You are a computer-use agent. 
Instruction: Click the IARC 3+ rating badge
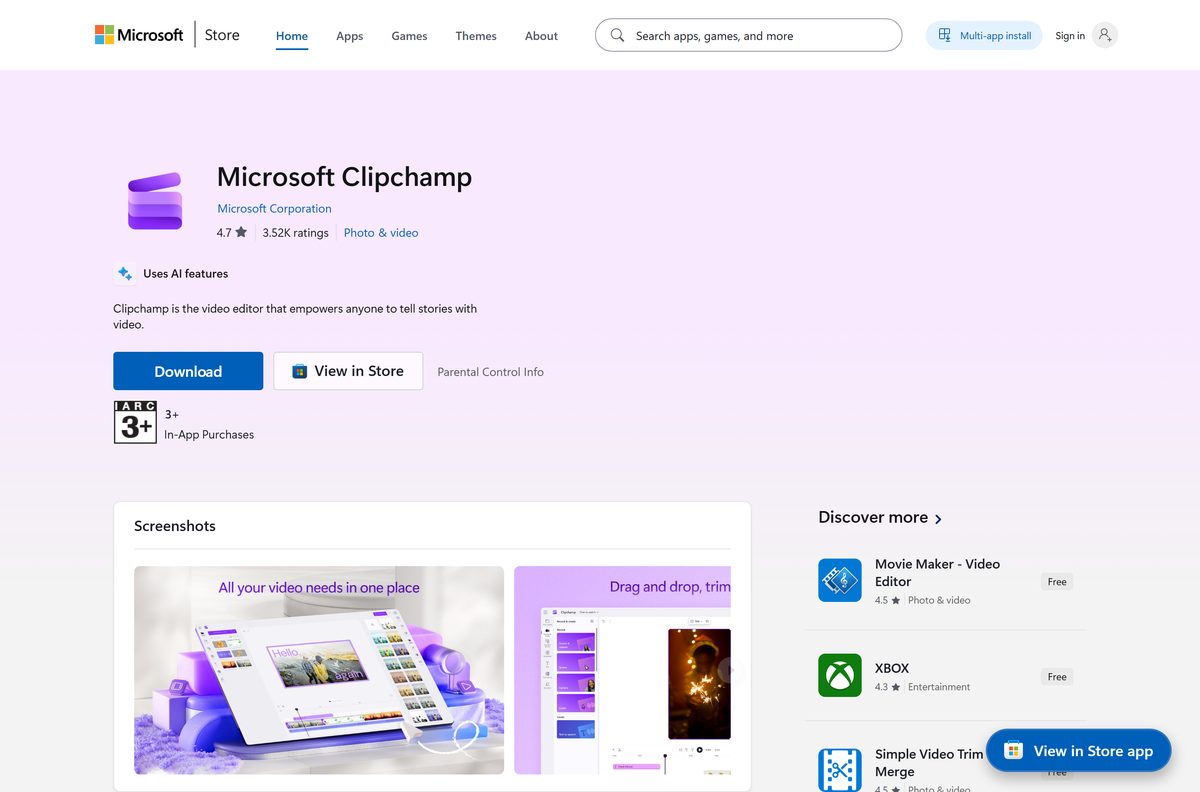pos(135,422)
